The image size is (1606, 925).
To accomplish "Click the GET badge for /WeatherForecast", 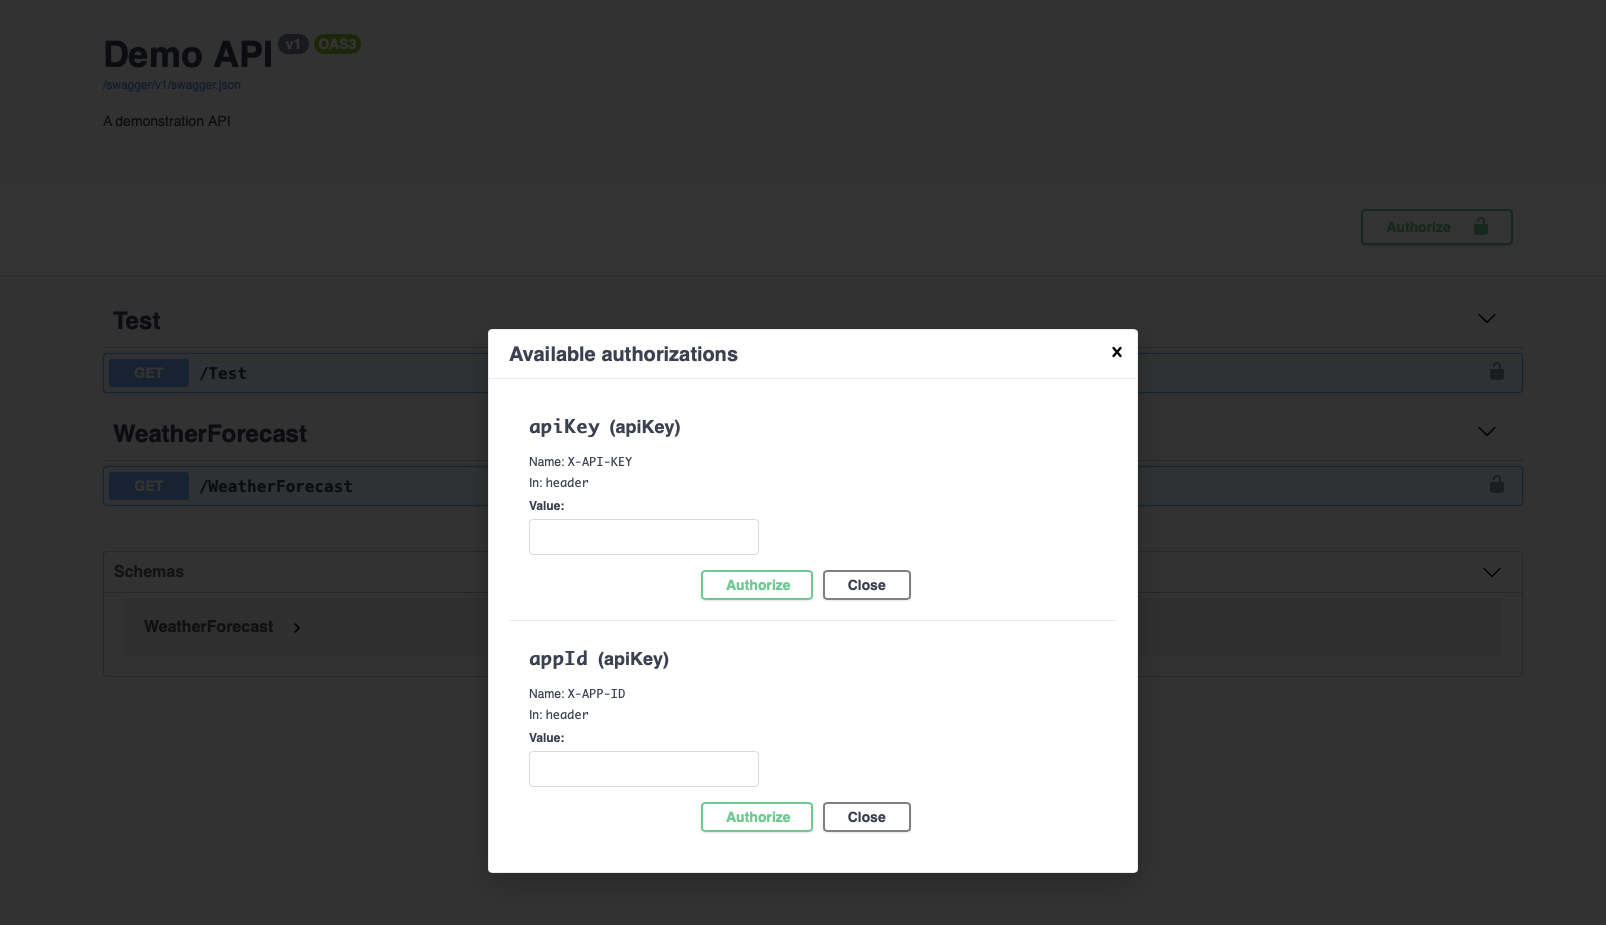I will click(x=148, y=485).
